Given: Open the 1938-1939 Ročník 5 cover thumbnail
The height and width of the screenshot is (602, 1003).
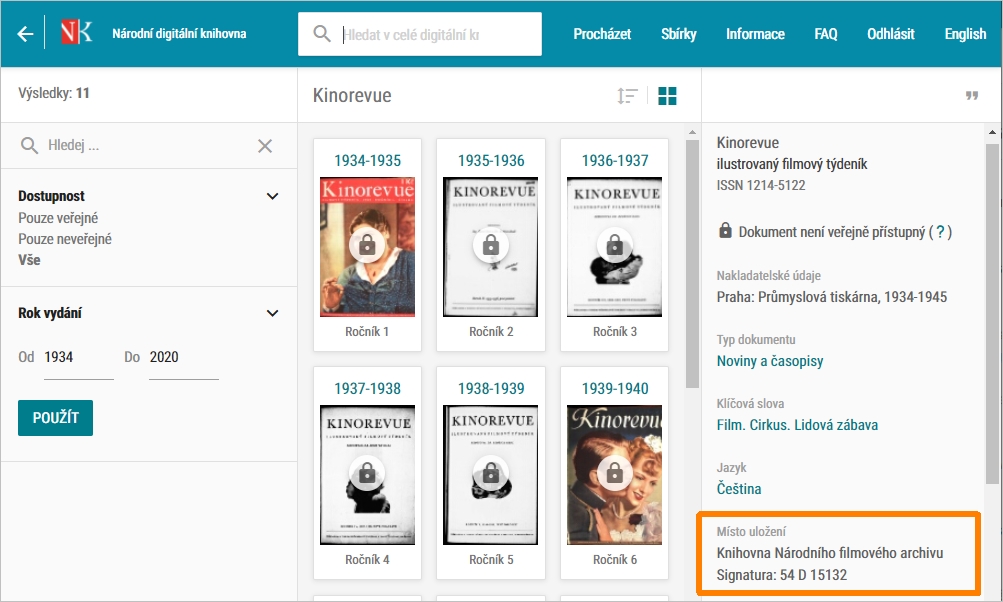Looking at the screenshot, I should (491, 475).
